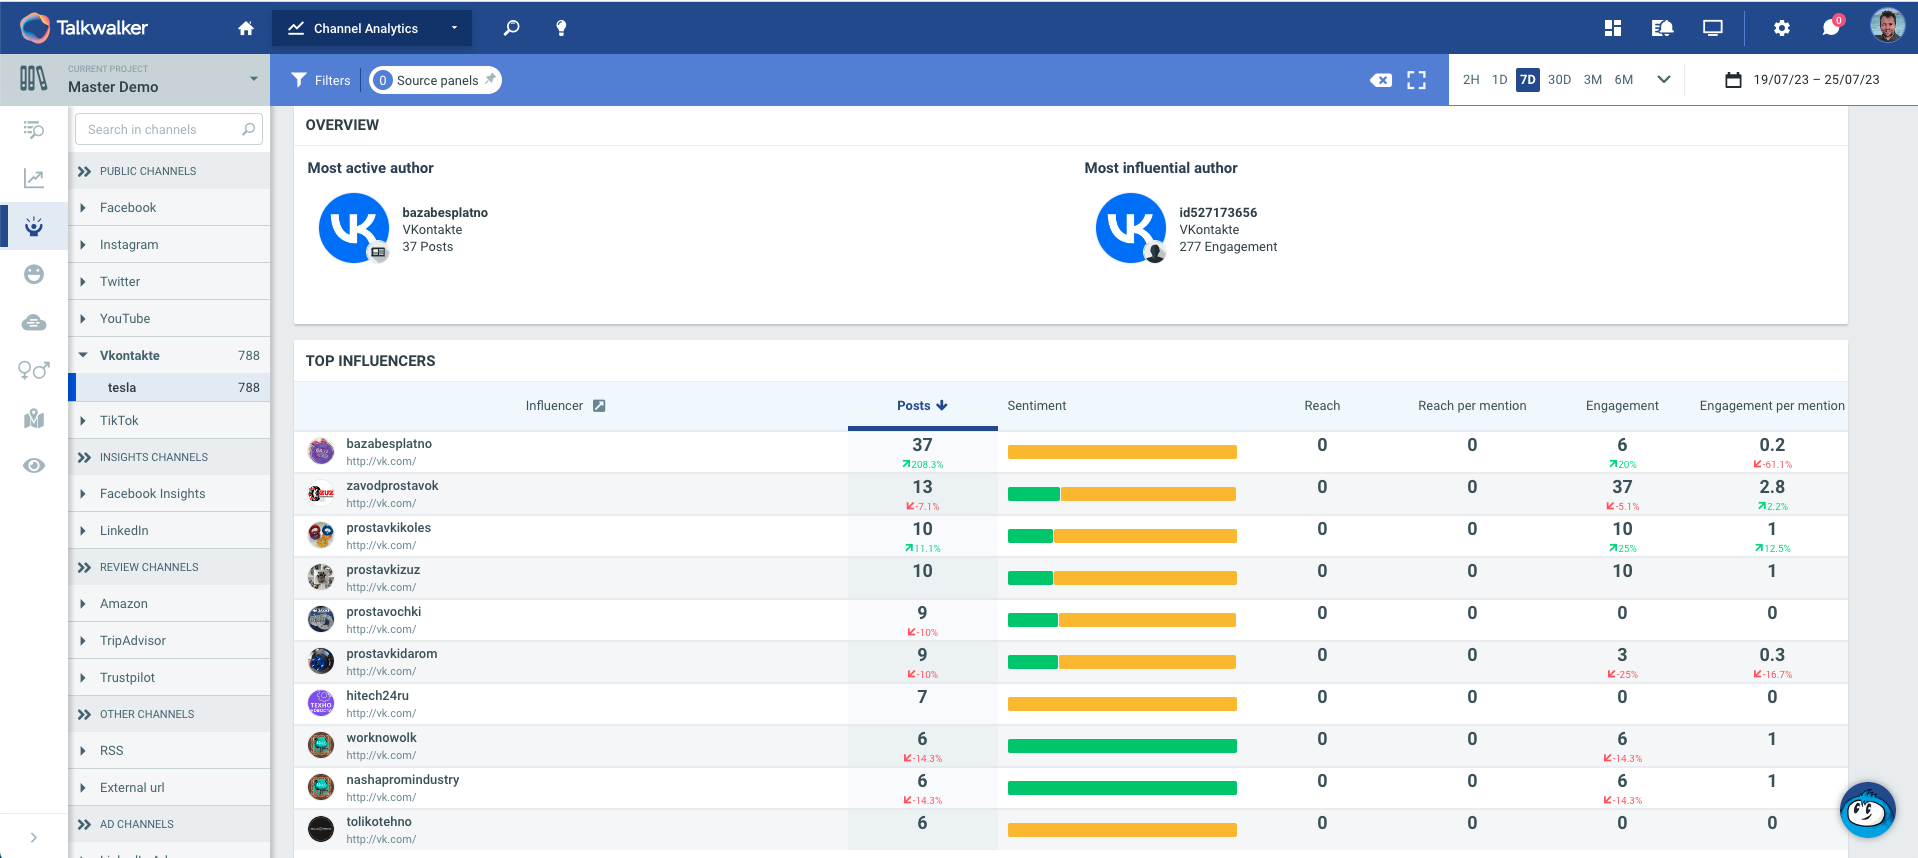Select the 3M time range
Viewport: 1918px width, 858px height.
pyautogui.click(x=1593, y=80)
